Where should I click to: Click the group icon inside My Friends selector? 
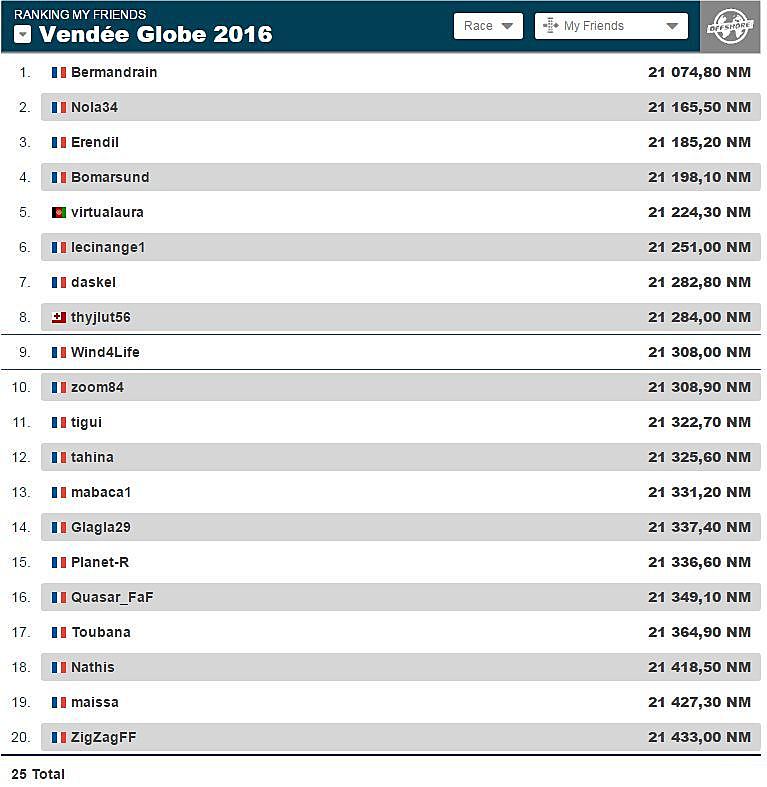[x=551, y=26]
